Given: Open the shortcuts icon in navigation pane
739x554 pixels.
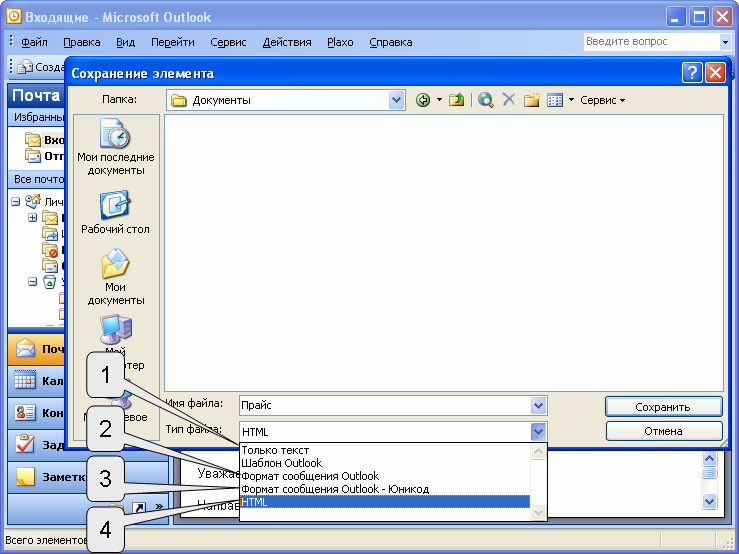Looking at the screenshot, I should [x=139, y=507].
